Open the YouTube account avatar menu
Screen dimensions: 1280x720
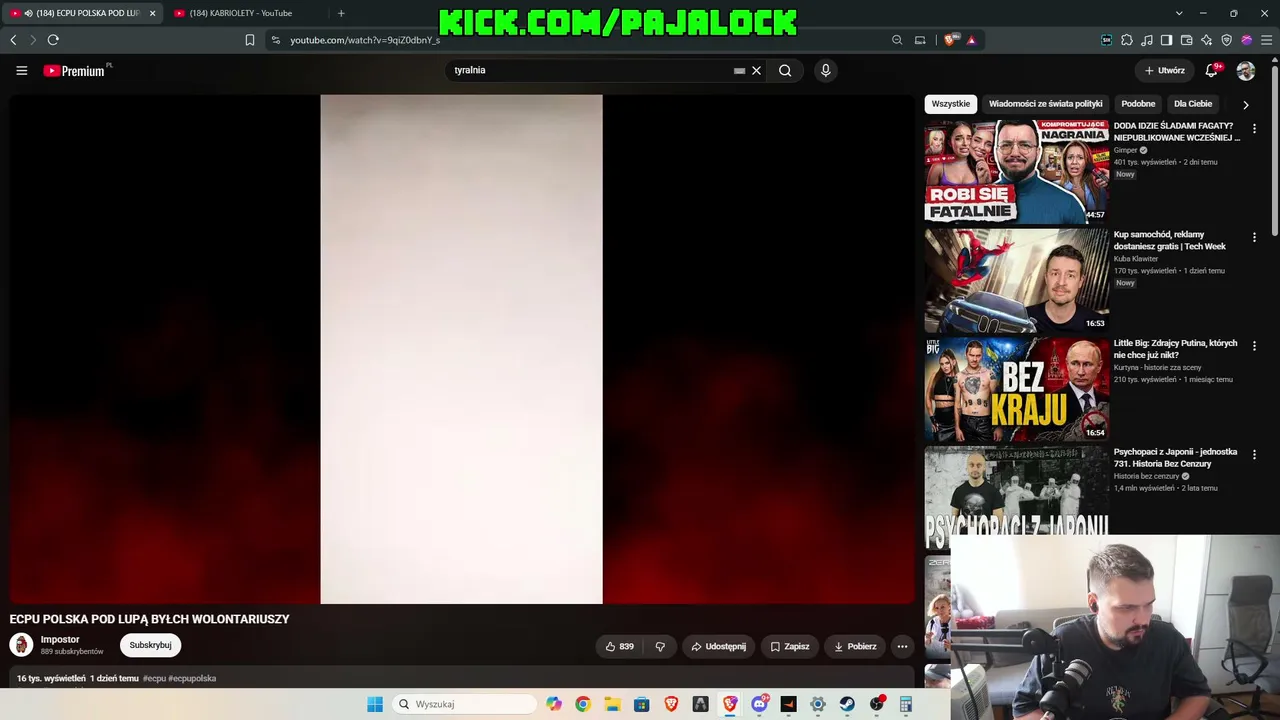tap(1246, 70)
